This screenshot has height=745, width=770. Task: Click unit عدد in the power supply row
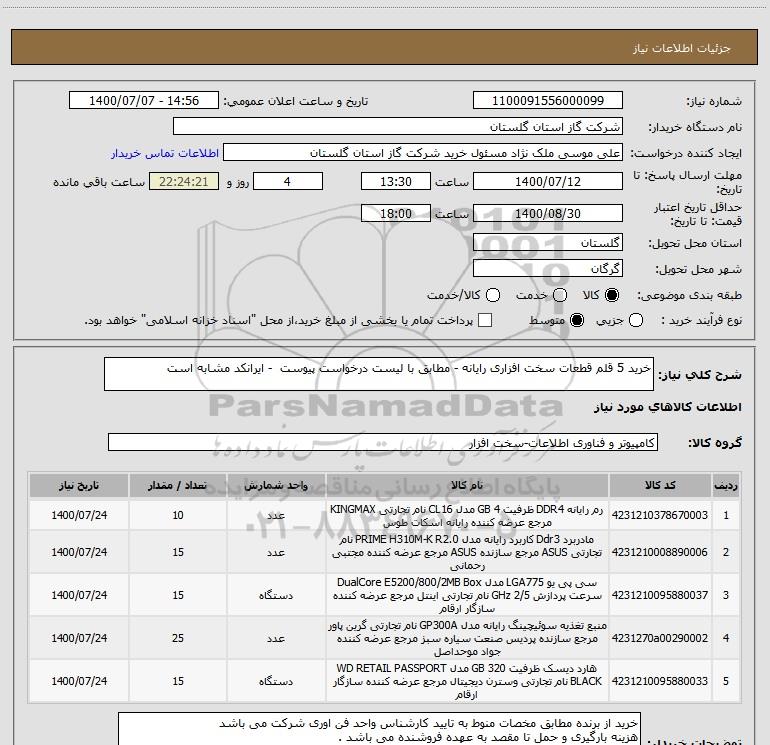(x=276, y=638)
